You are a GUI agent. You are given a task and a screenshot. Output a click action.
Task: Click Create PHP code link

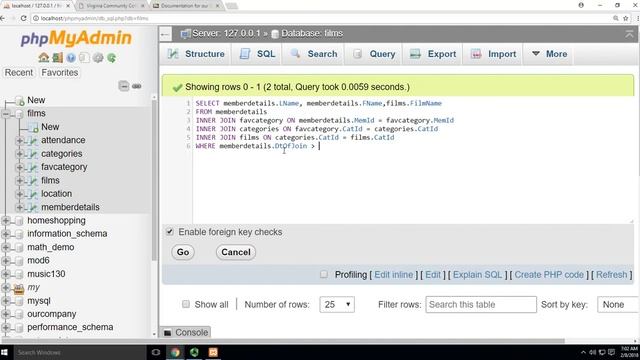click(549, 275)
